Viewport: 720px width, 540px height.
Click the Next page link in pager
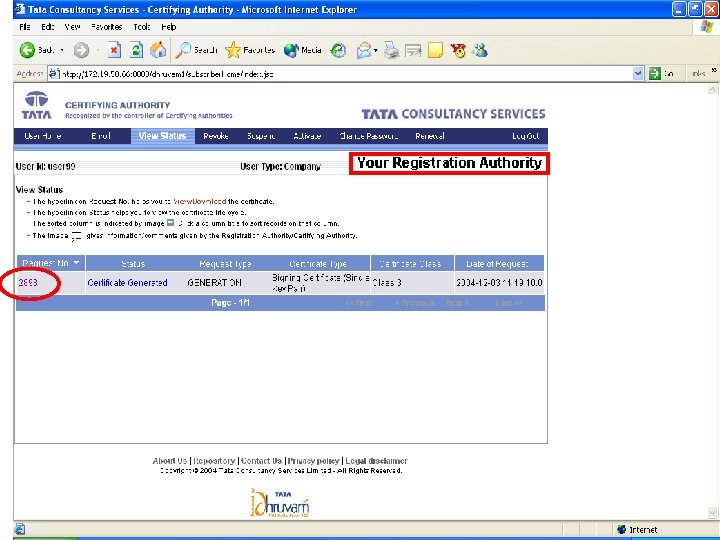(x=457, y=303)
